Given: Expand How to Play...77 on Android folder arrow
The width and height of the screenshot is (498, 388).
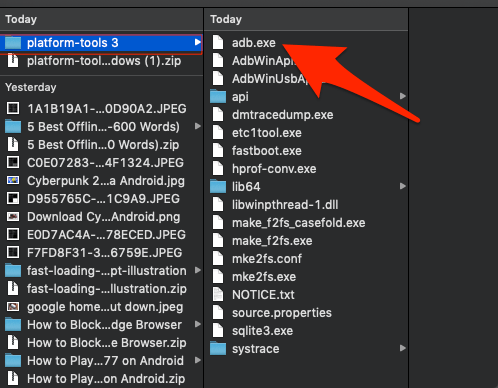Looking at the screenshot, I should click(198, 360).
